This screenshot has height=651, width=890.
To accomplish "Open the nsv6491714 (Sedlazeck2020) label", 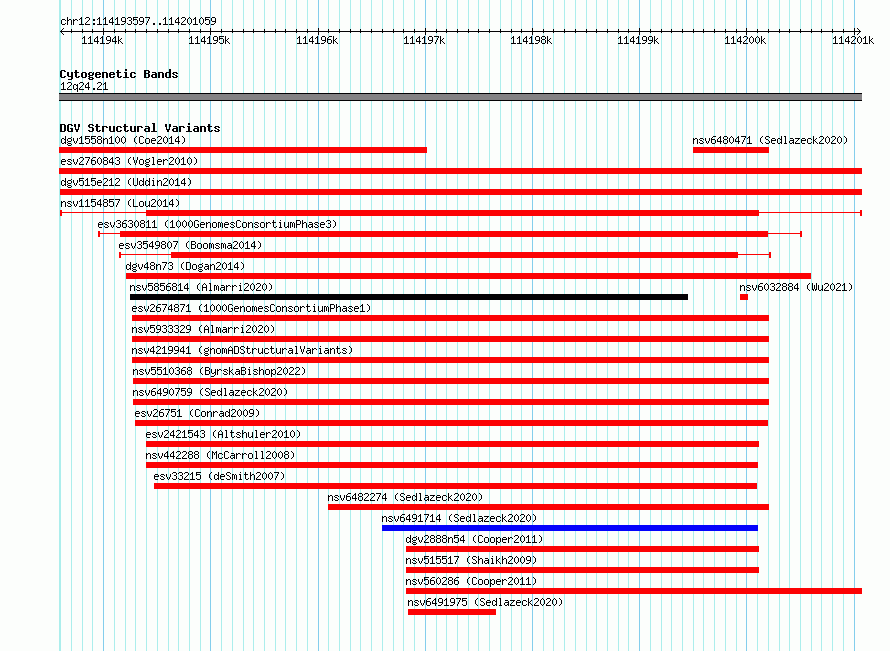I will click(459, 518).
